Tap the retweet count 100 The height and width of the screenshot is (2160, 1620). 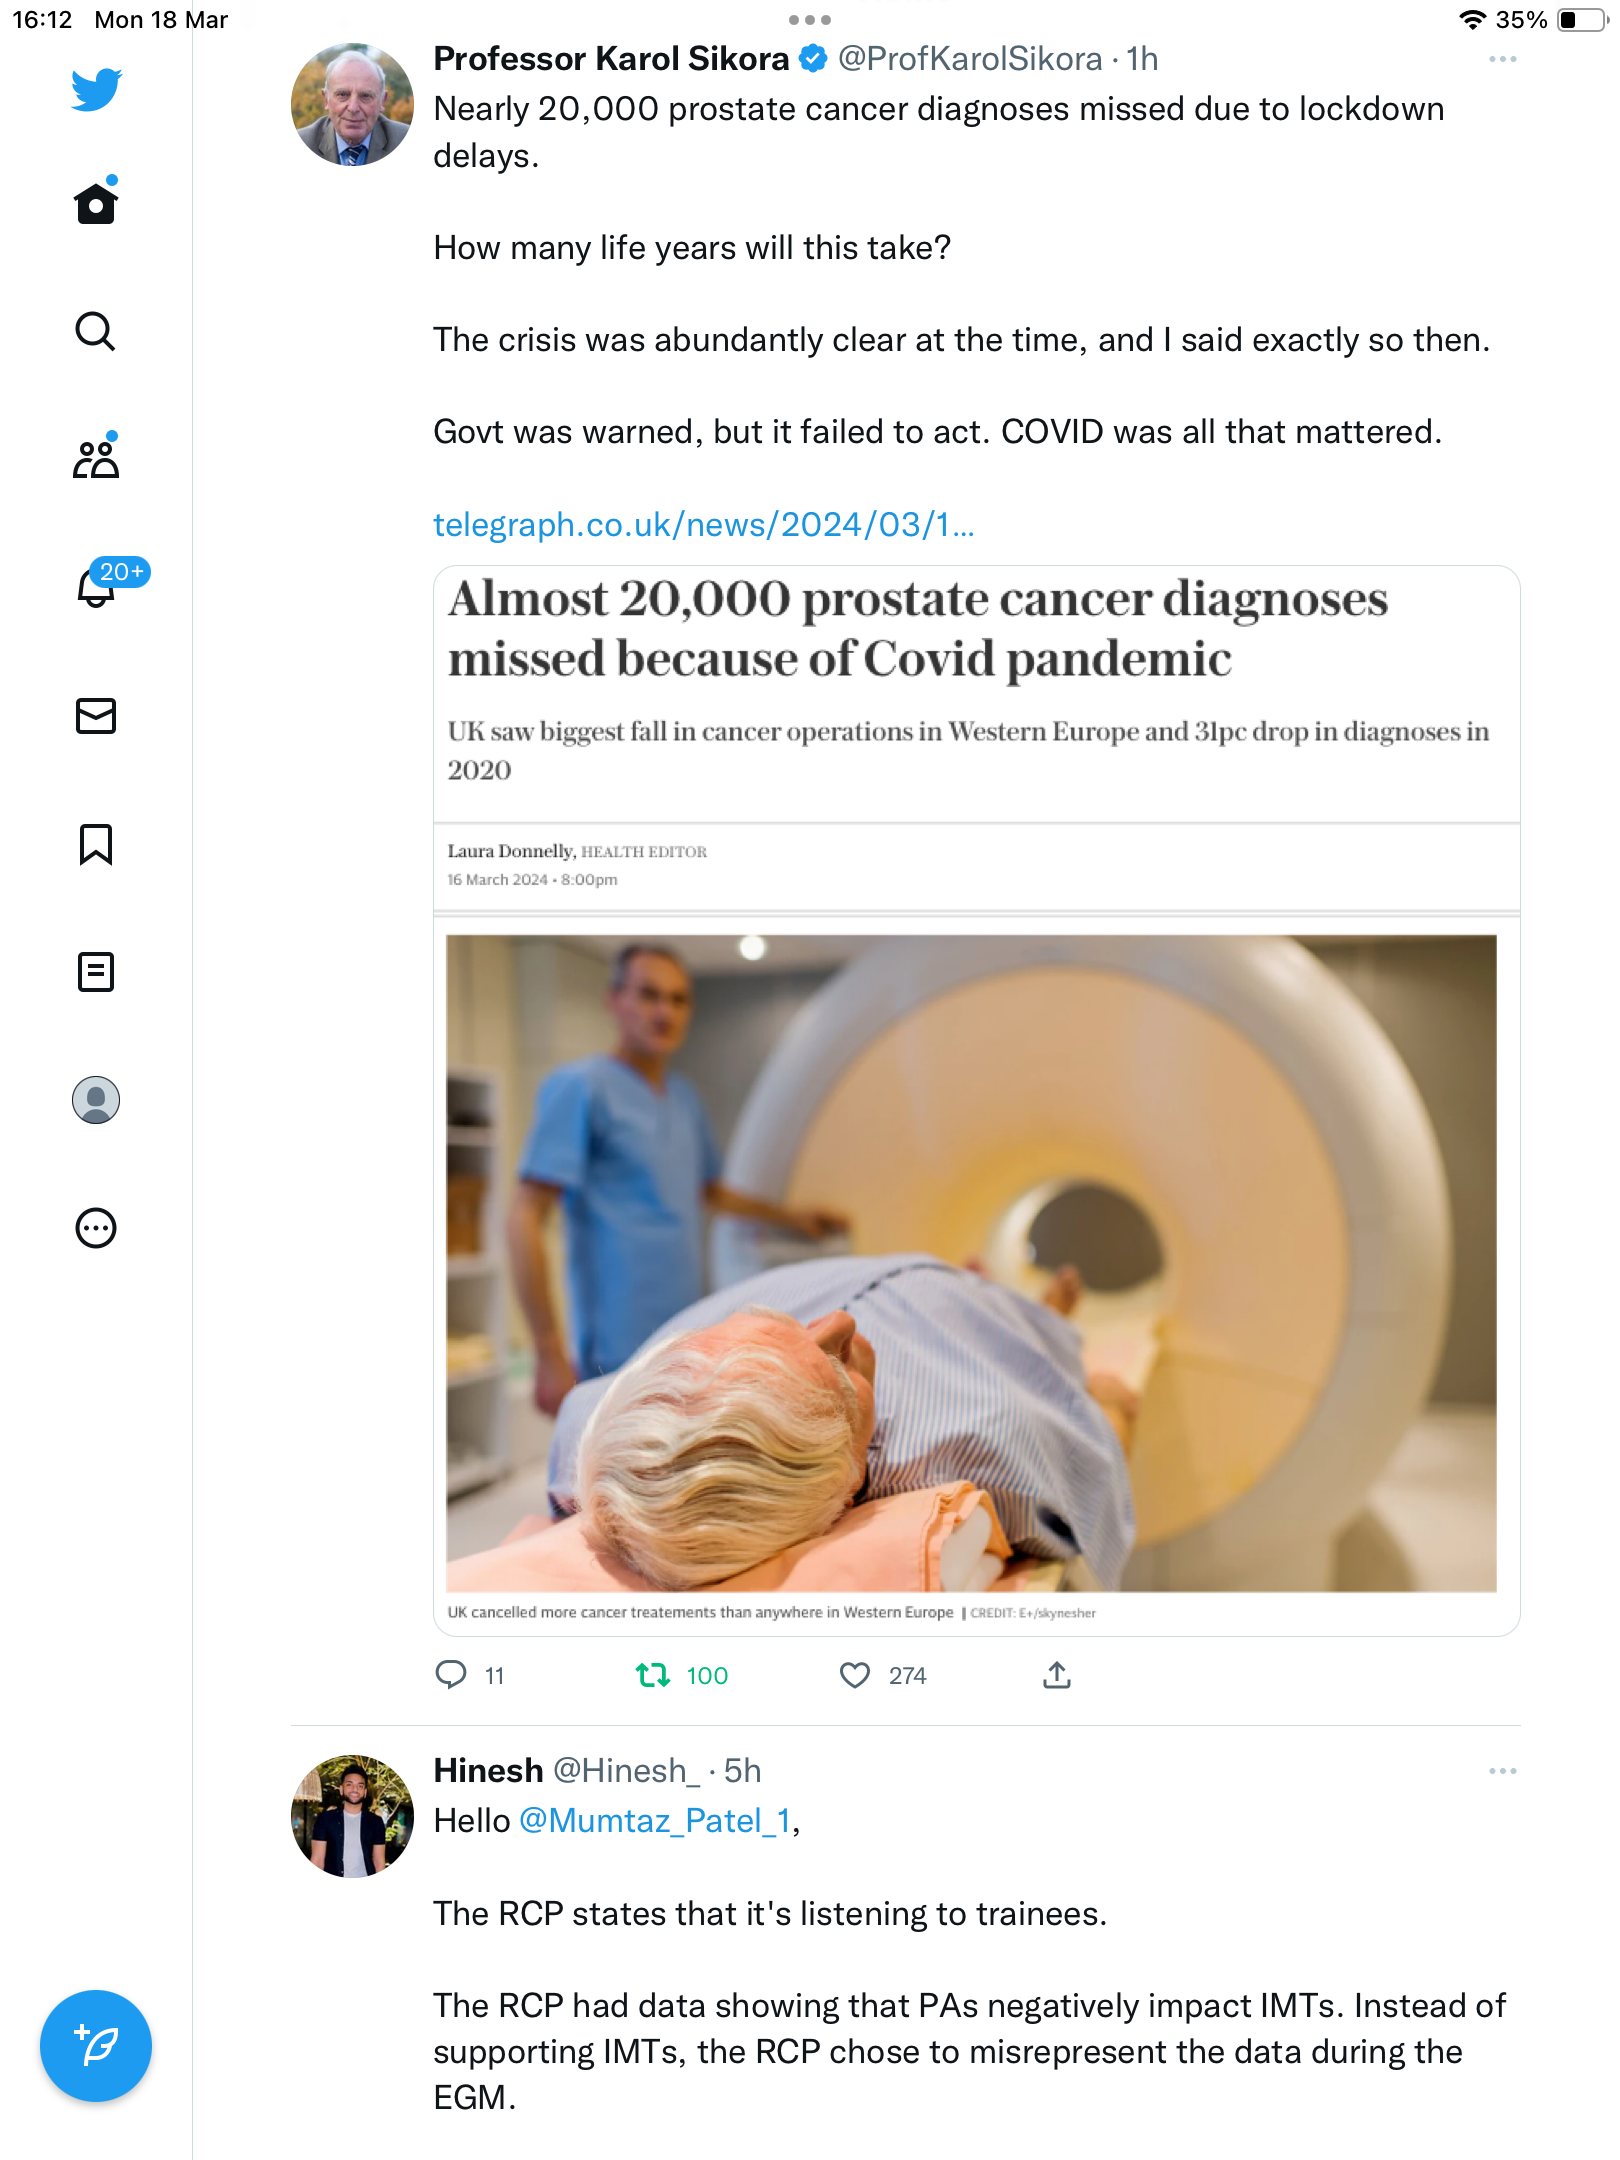707,1676
